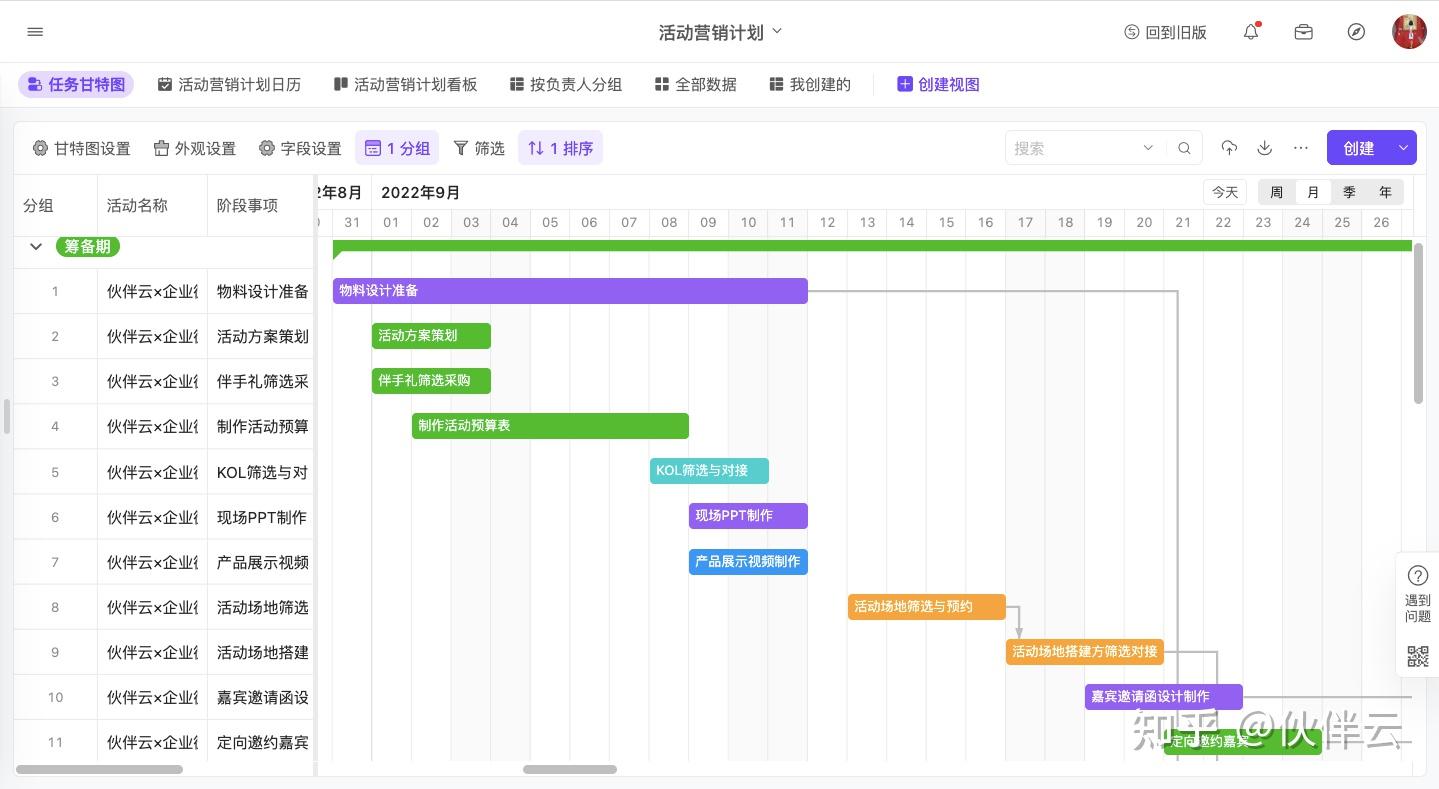Click the download icon
The width and height of the screenshot is (1439, 789).
click(1265, 148)
